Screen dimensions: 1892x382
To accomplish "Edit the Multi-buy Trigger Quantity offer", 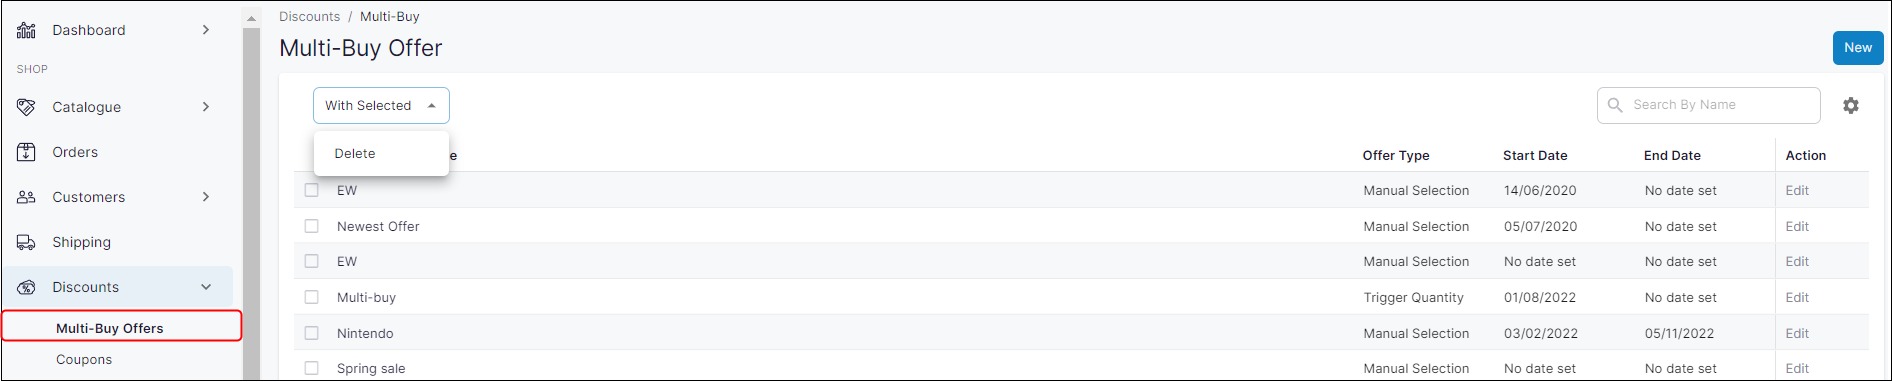I will (x=1797, y=297).
